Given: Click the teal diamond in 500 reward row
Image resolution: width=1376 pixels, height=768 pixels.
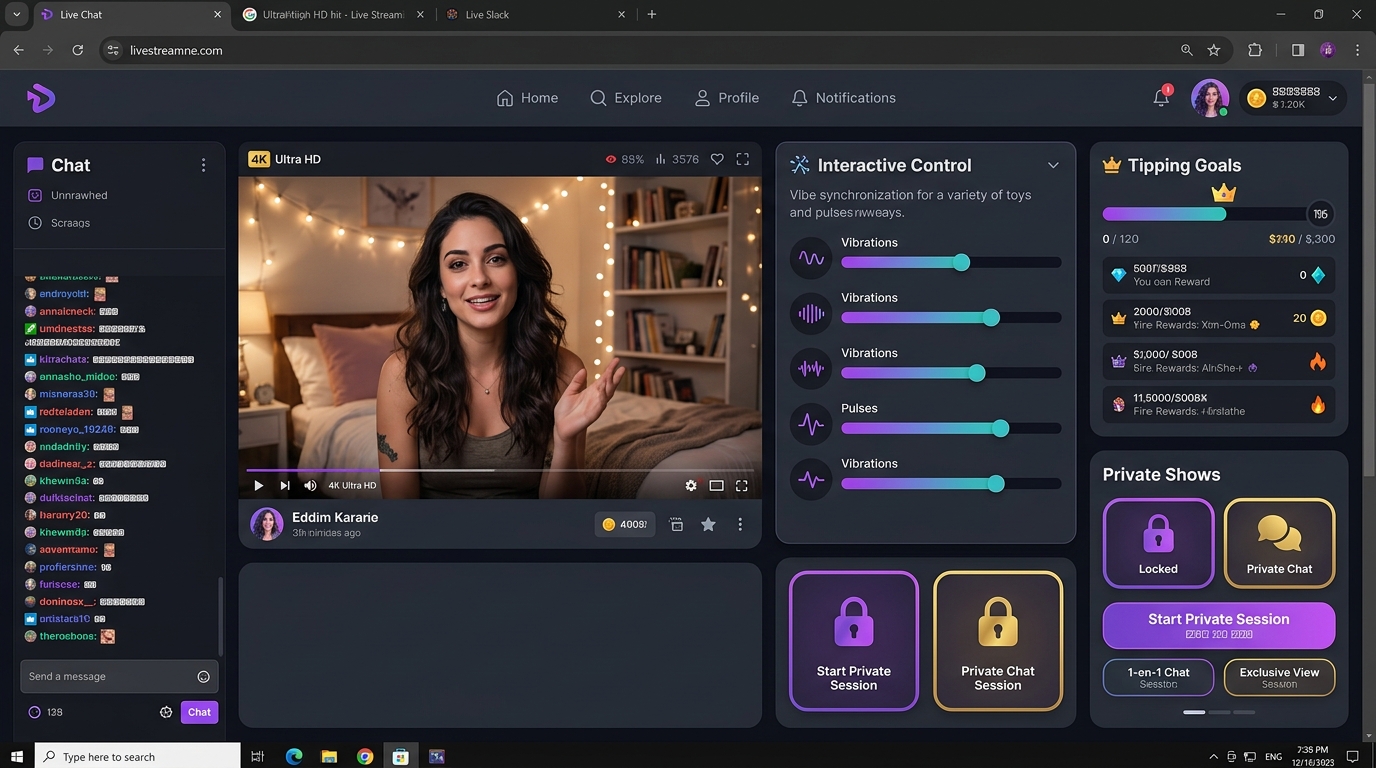Looking at the screenshot, I should pos(1318,275).
